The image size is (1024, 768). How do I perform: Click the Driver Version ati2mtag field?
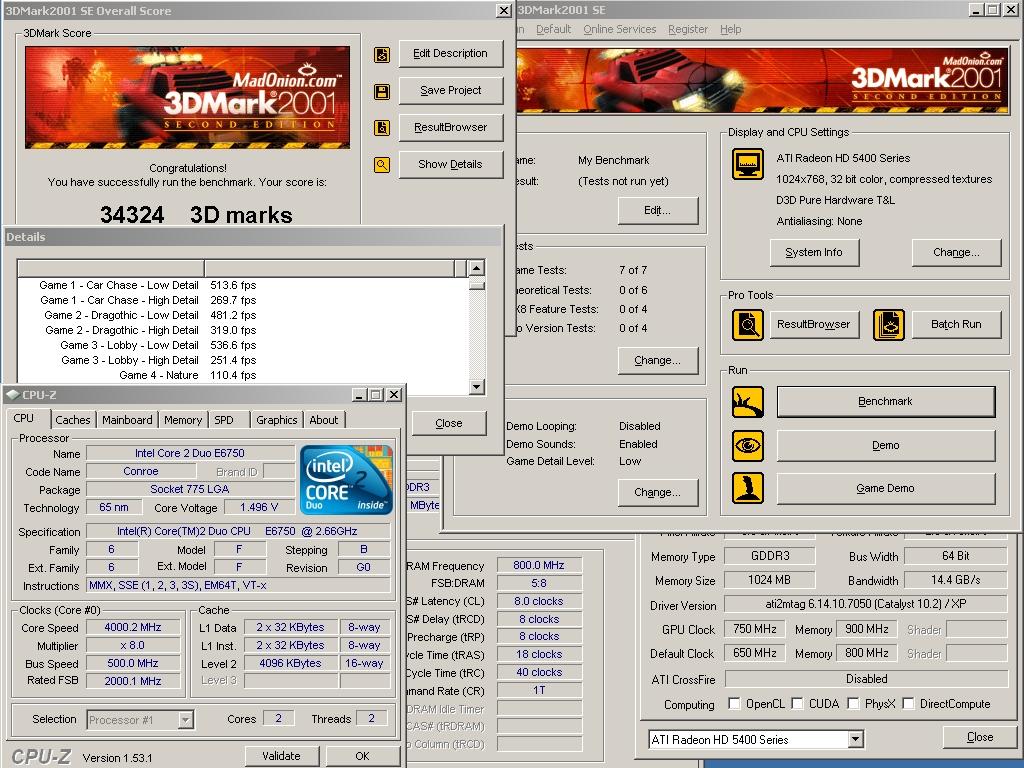tap(866, 604)
